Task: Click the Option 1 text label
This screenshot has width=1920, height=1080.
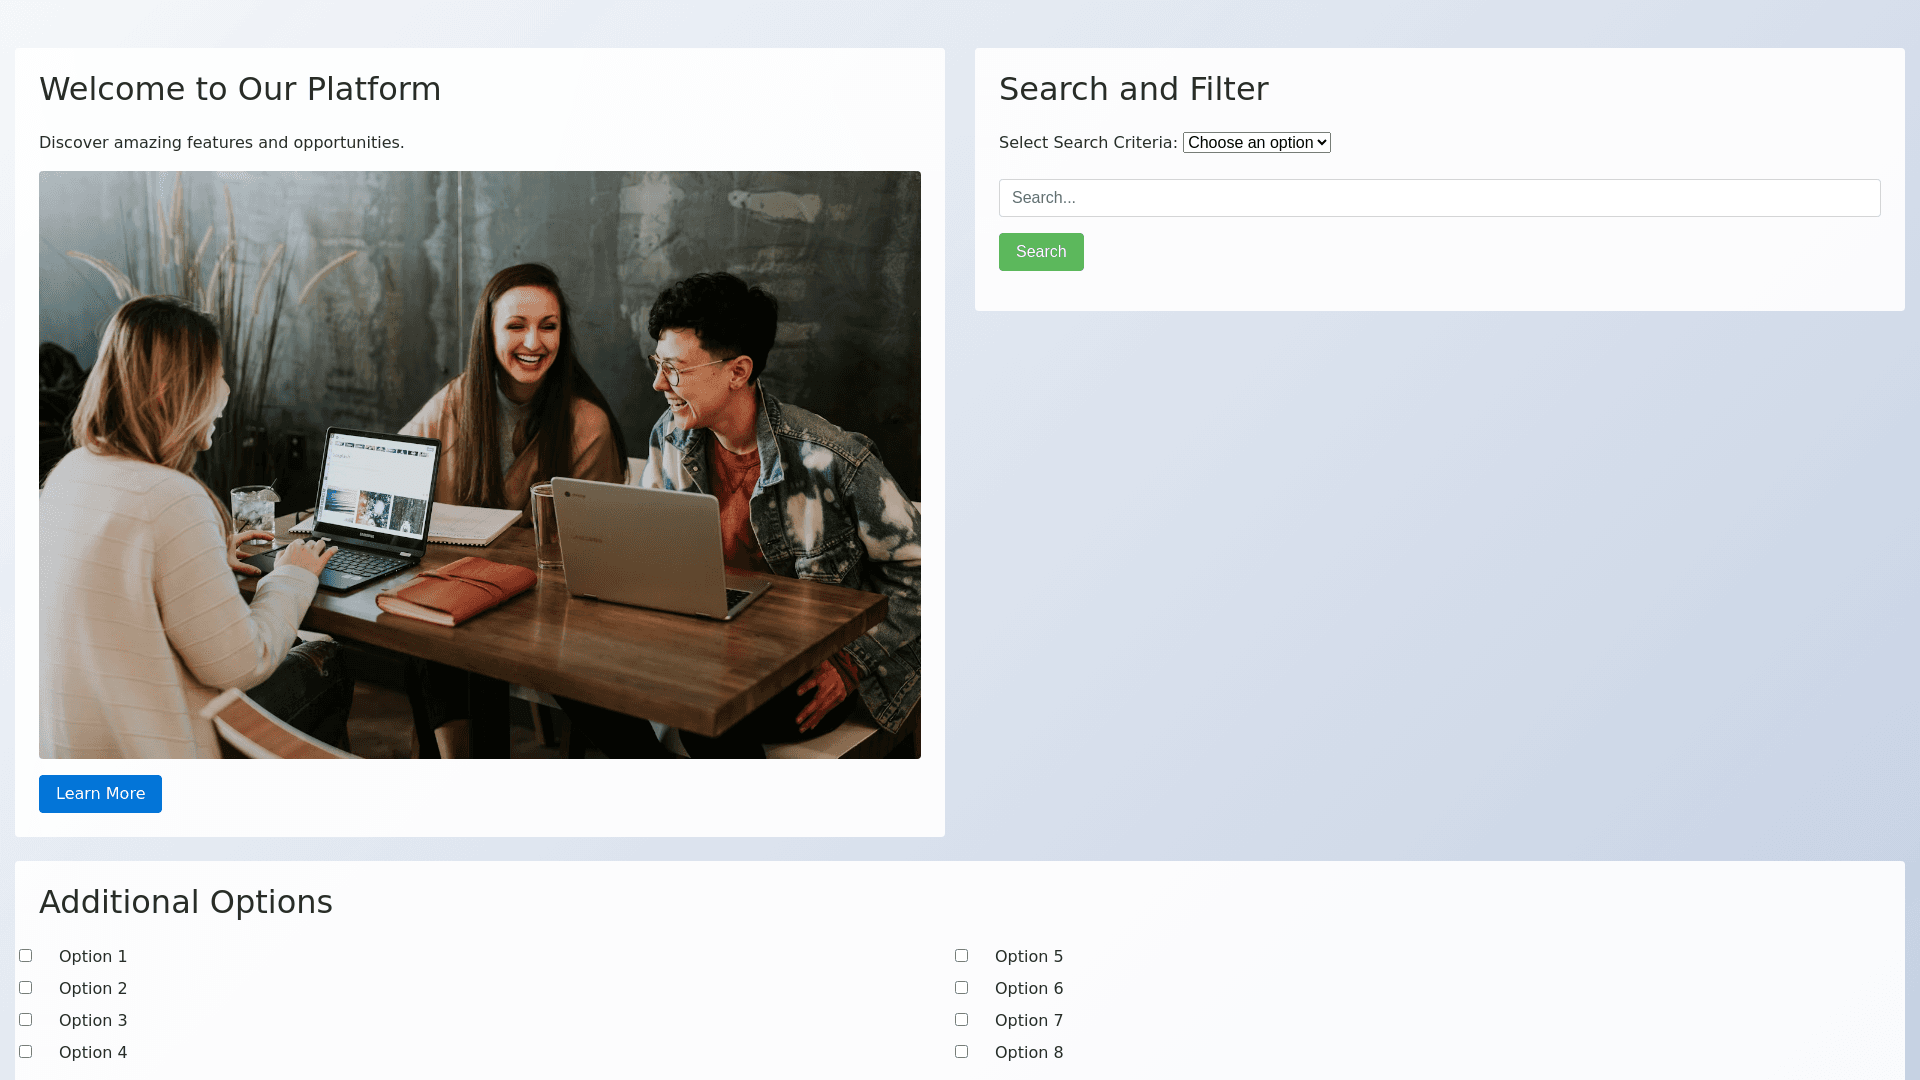Action: (93, 957)
